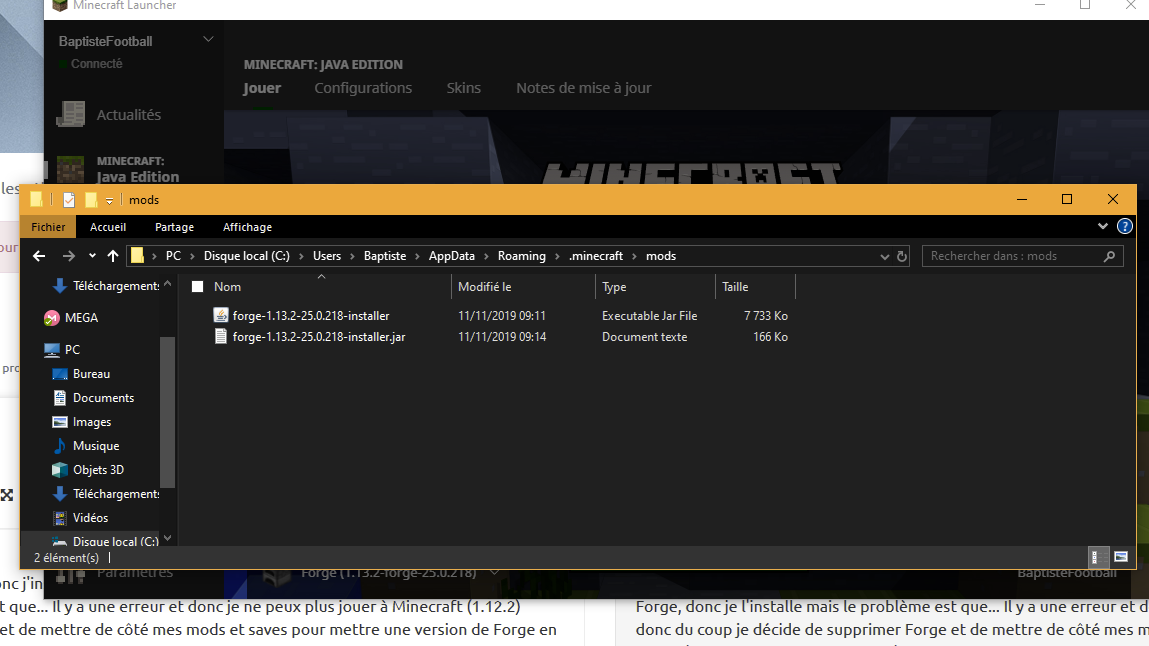This screenshot has width=1149, height=646.
Task: Open the address bar history dropdown
Action: [884, 256]
